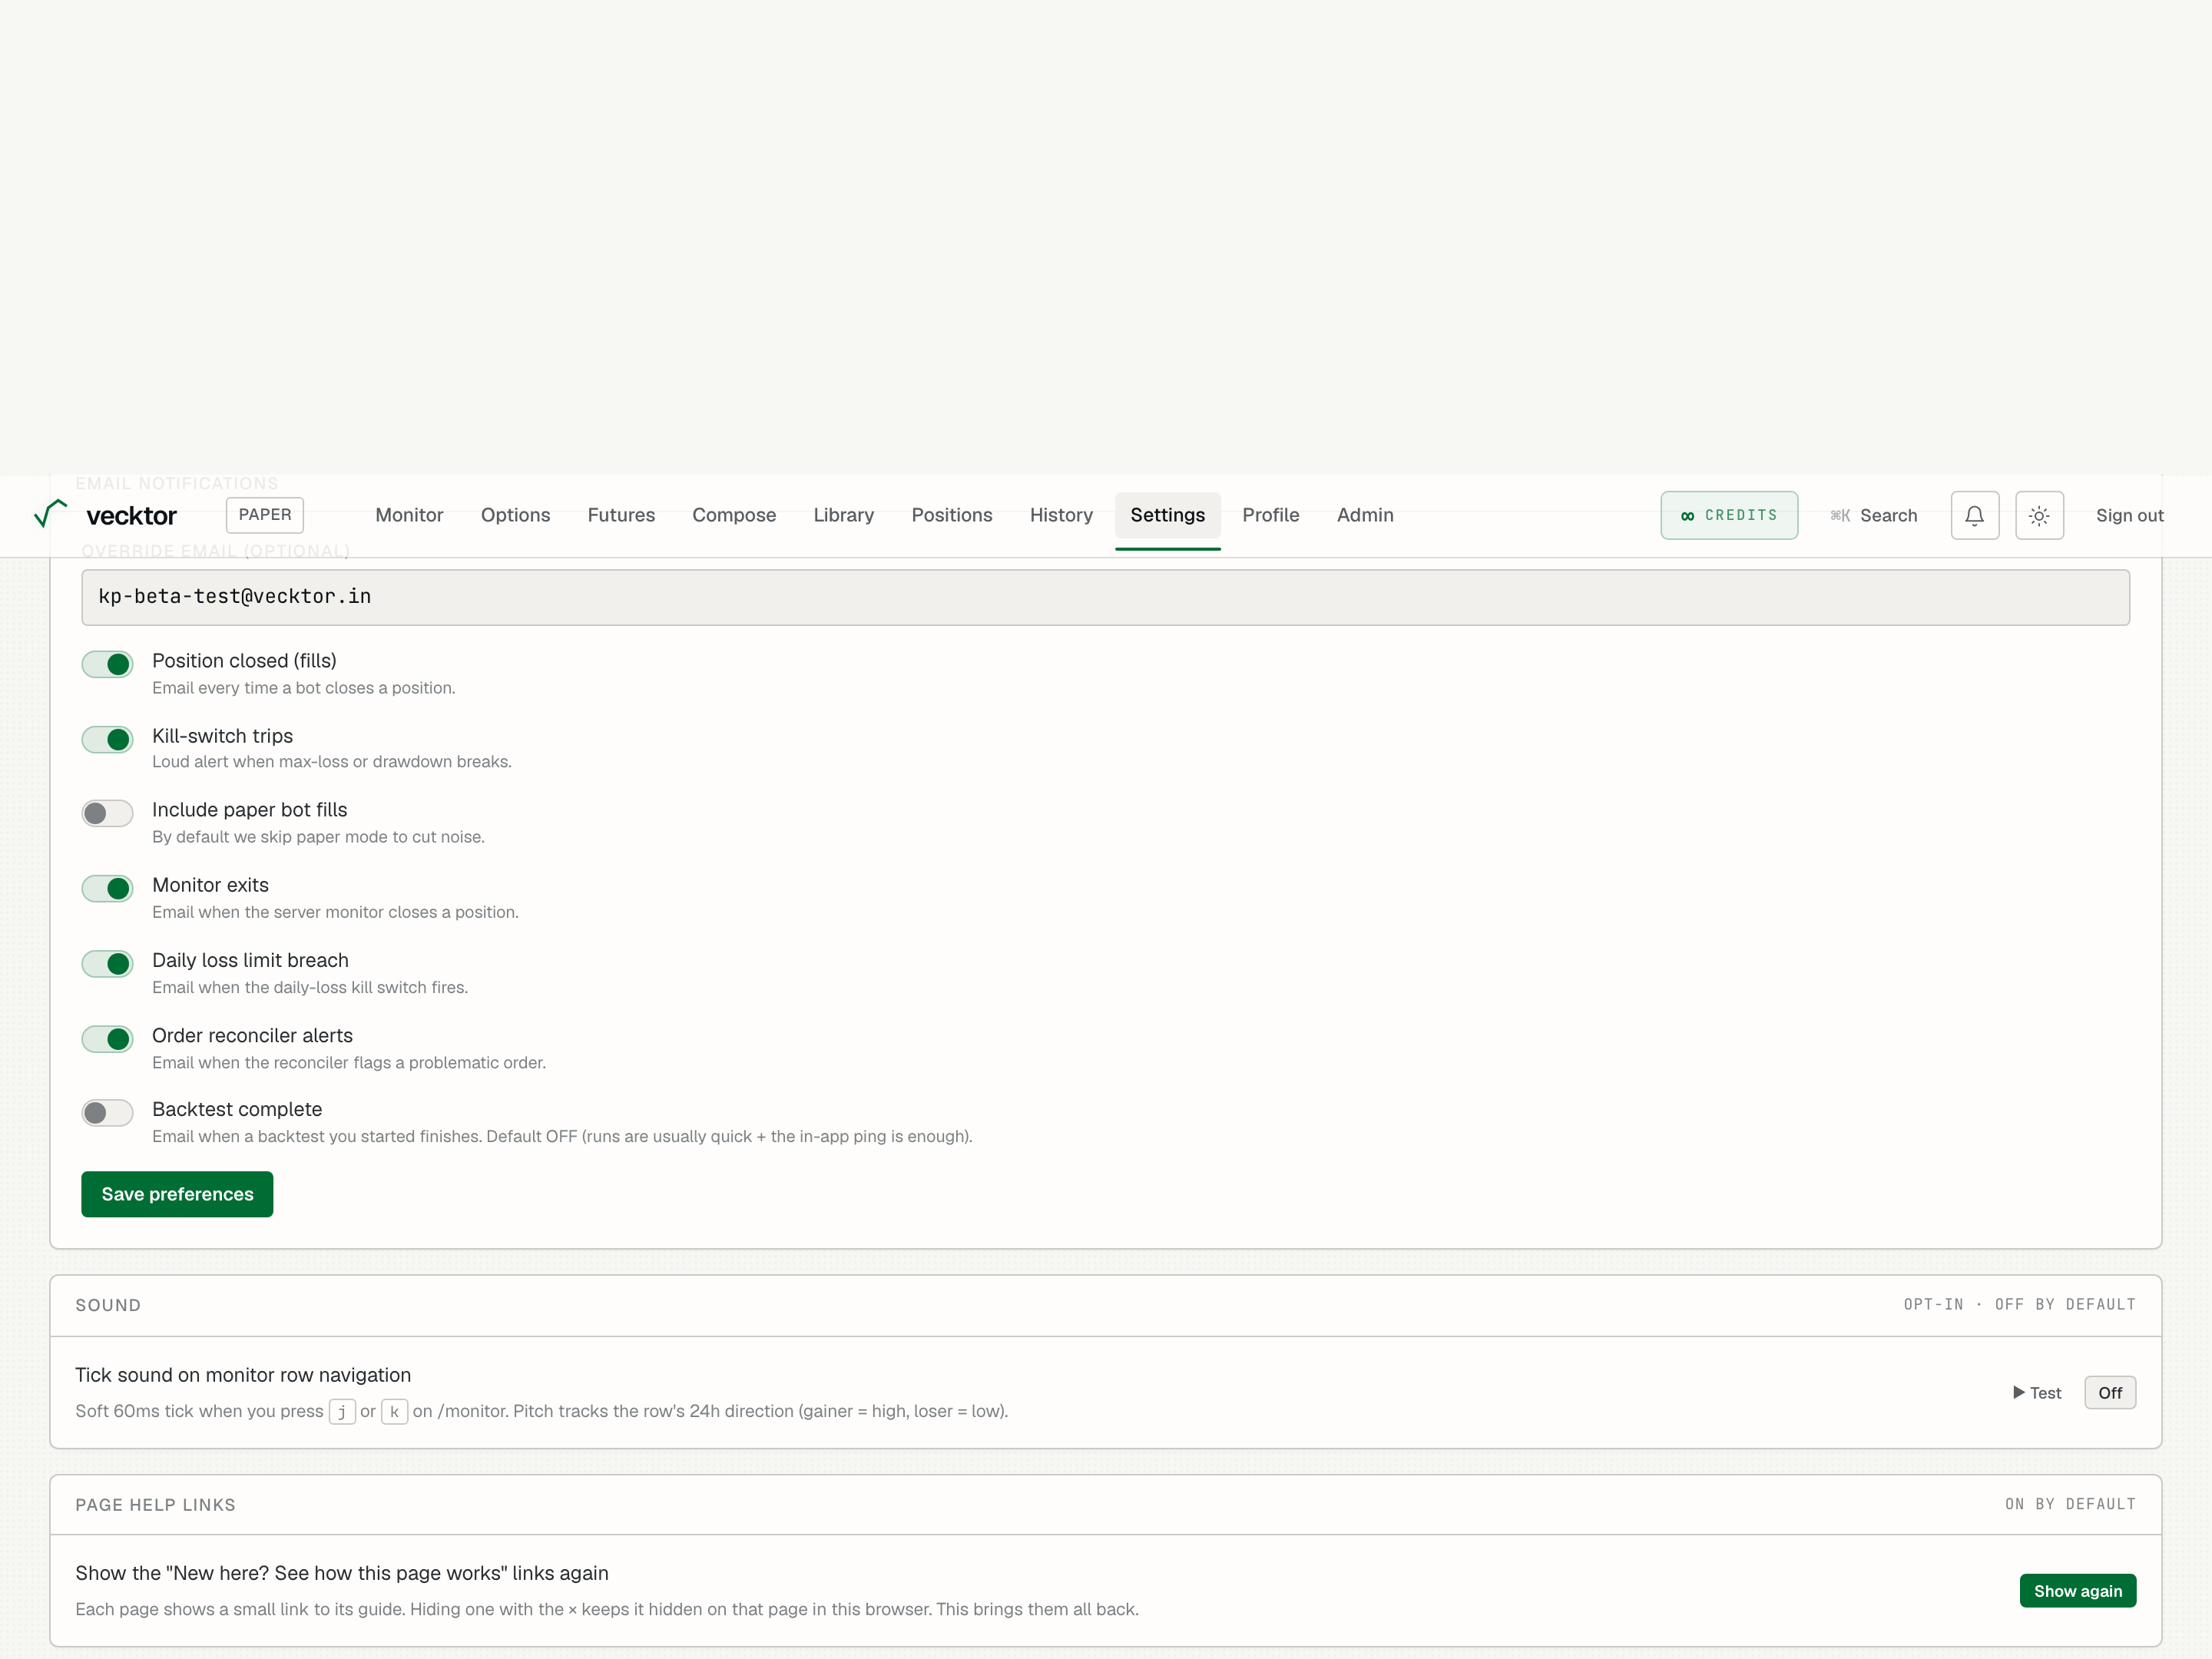Go to the Positions tab
Viewport: 2212px width, 1659px height.
pos(952,515)
